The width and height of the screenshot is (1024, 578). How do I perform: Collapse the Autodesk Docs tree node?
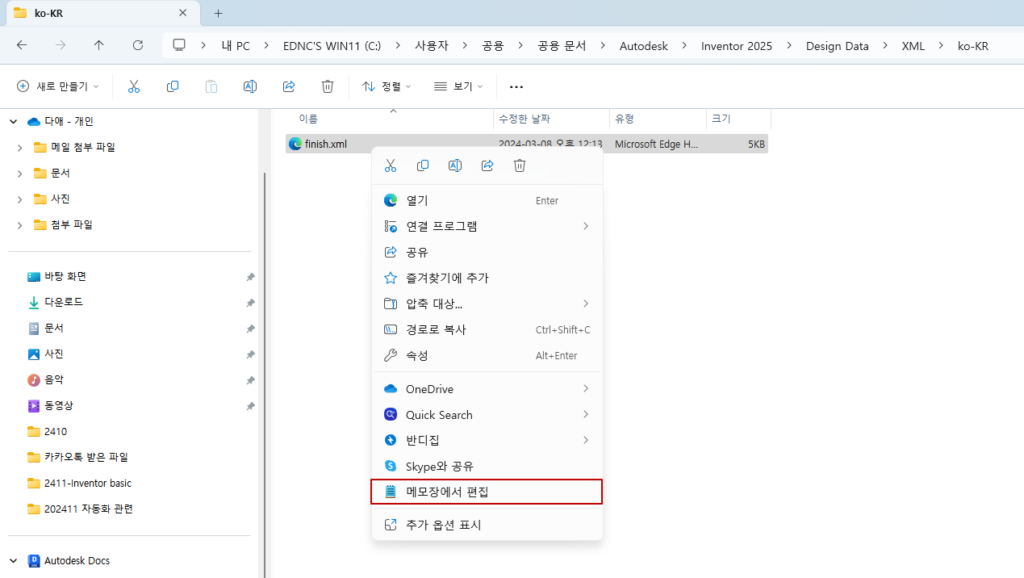pos(14,560)
